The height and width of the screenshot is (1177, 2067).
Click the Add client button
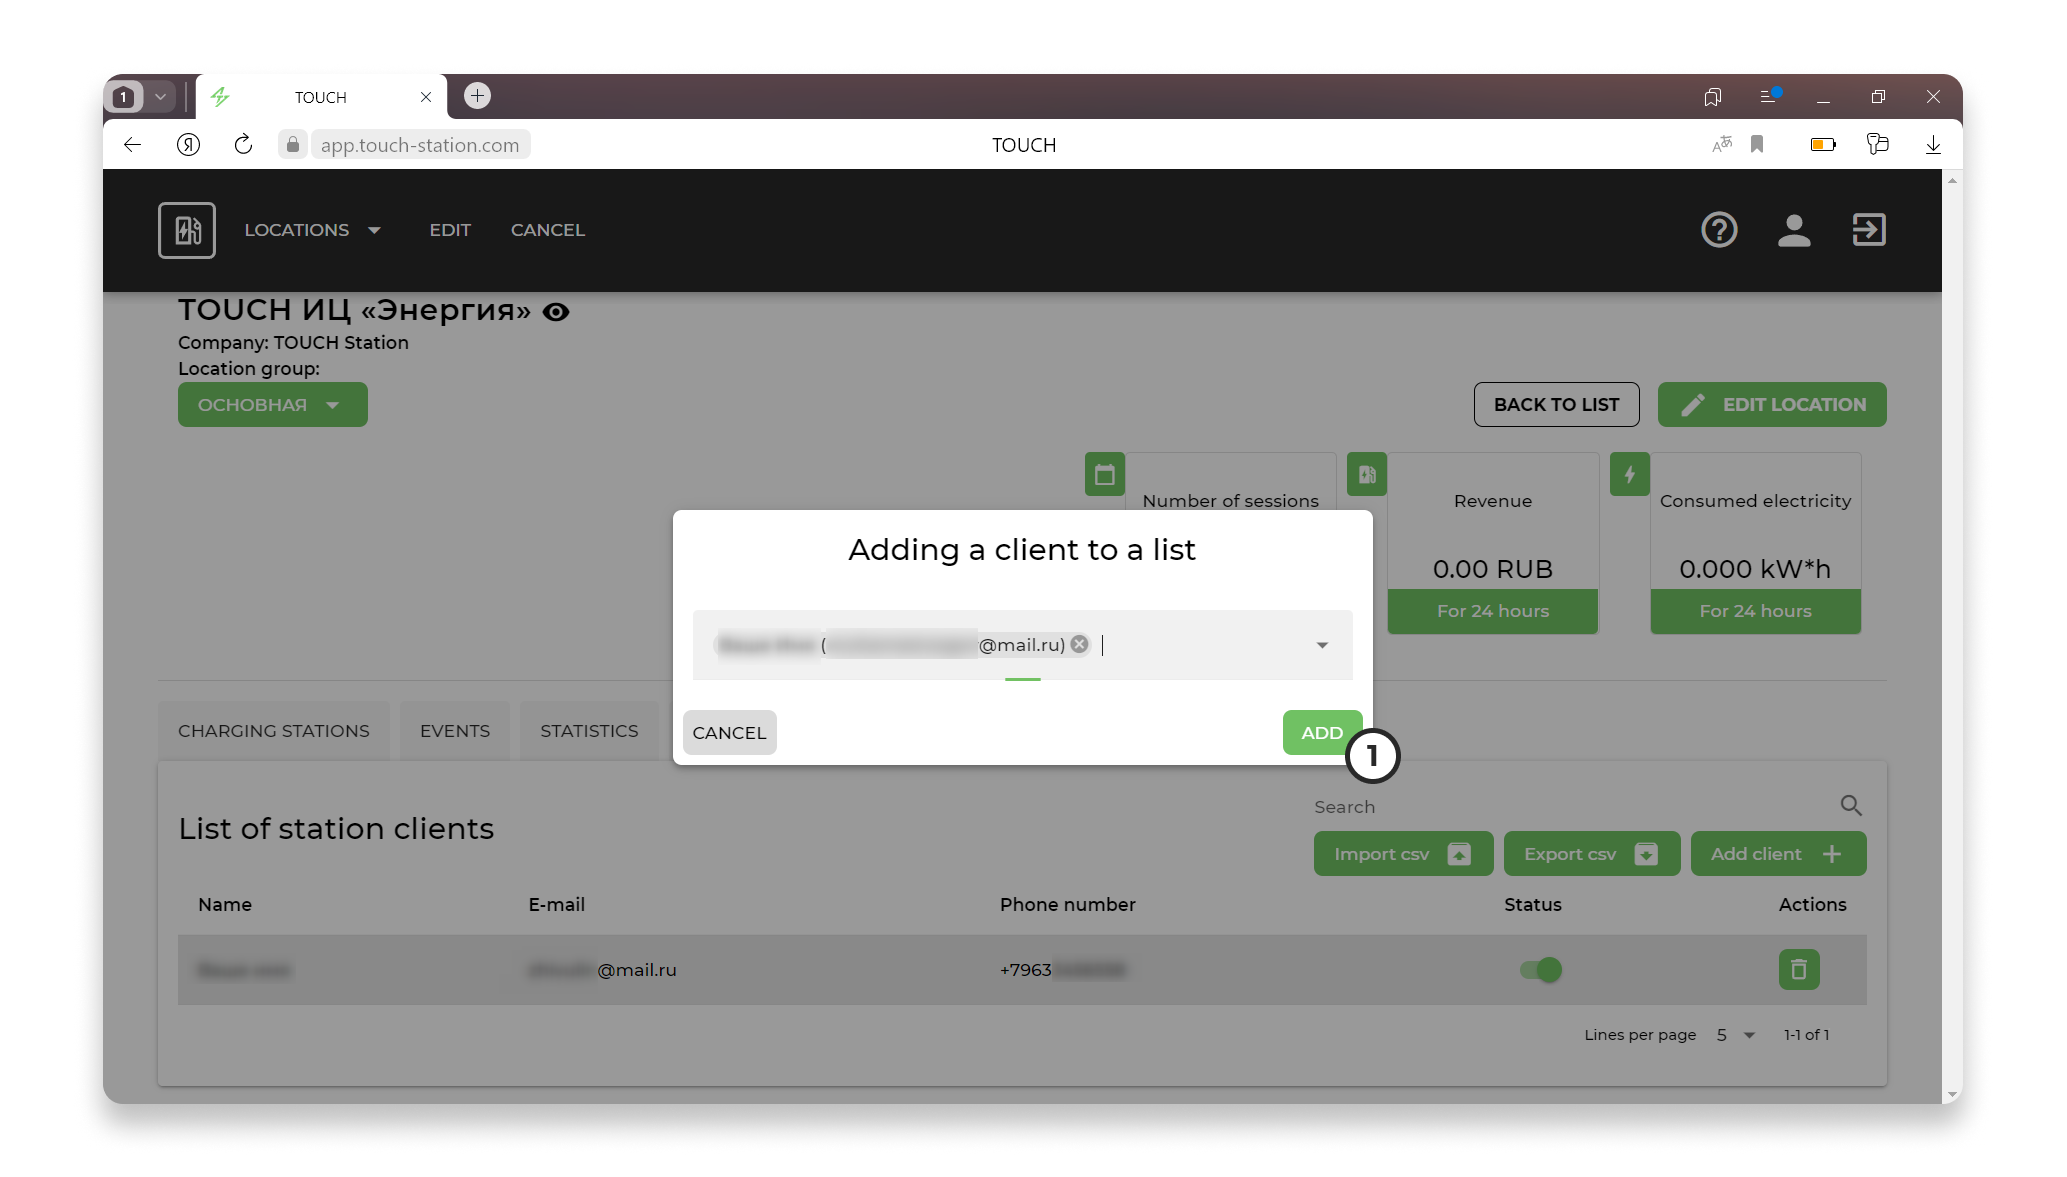click(1778, 854)
